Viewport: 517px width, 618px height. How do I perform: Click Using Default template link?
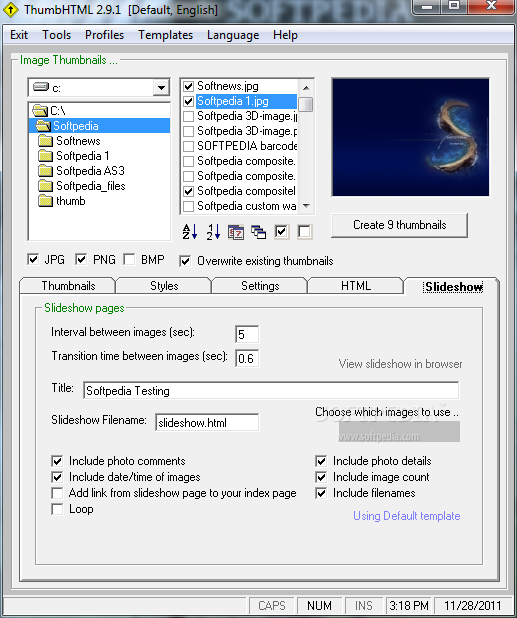tap(407, 516)
